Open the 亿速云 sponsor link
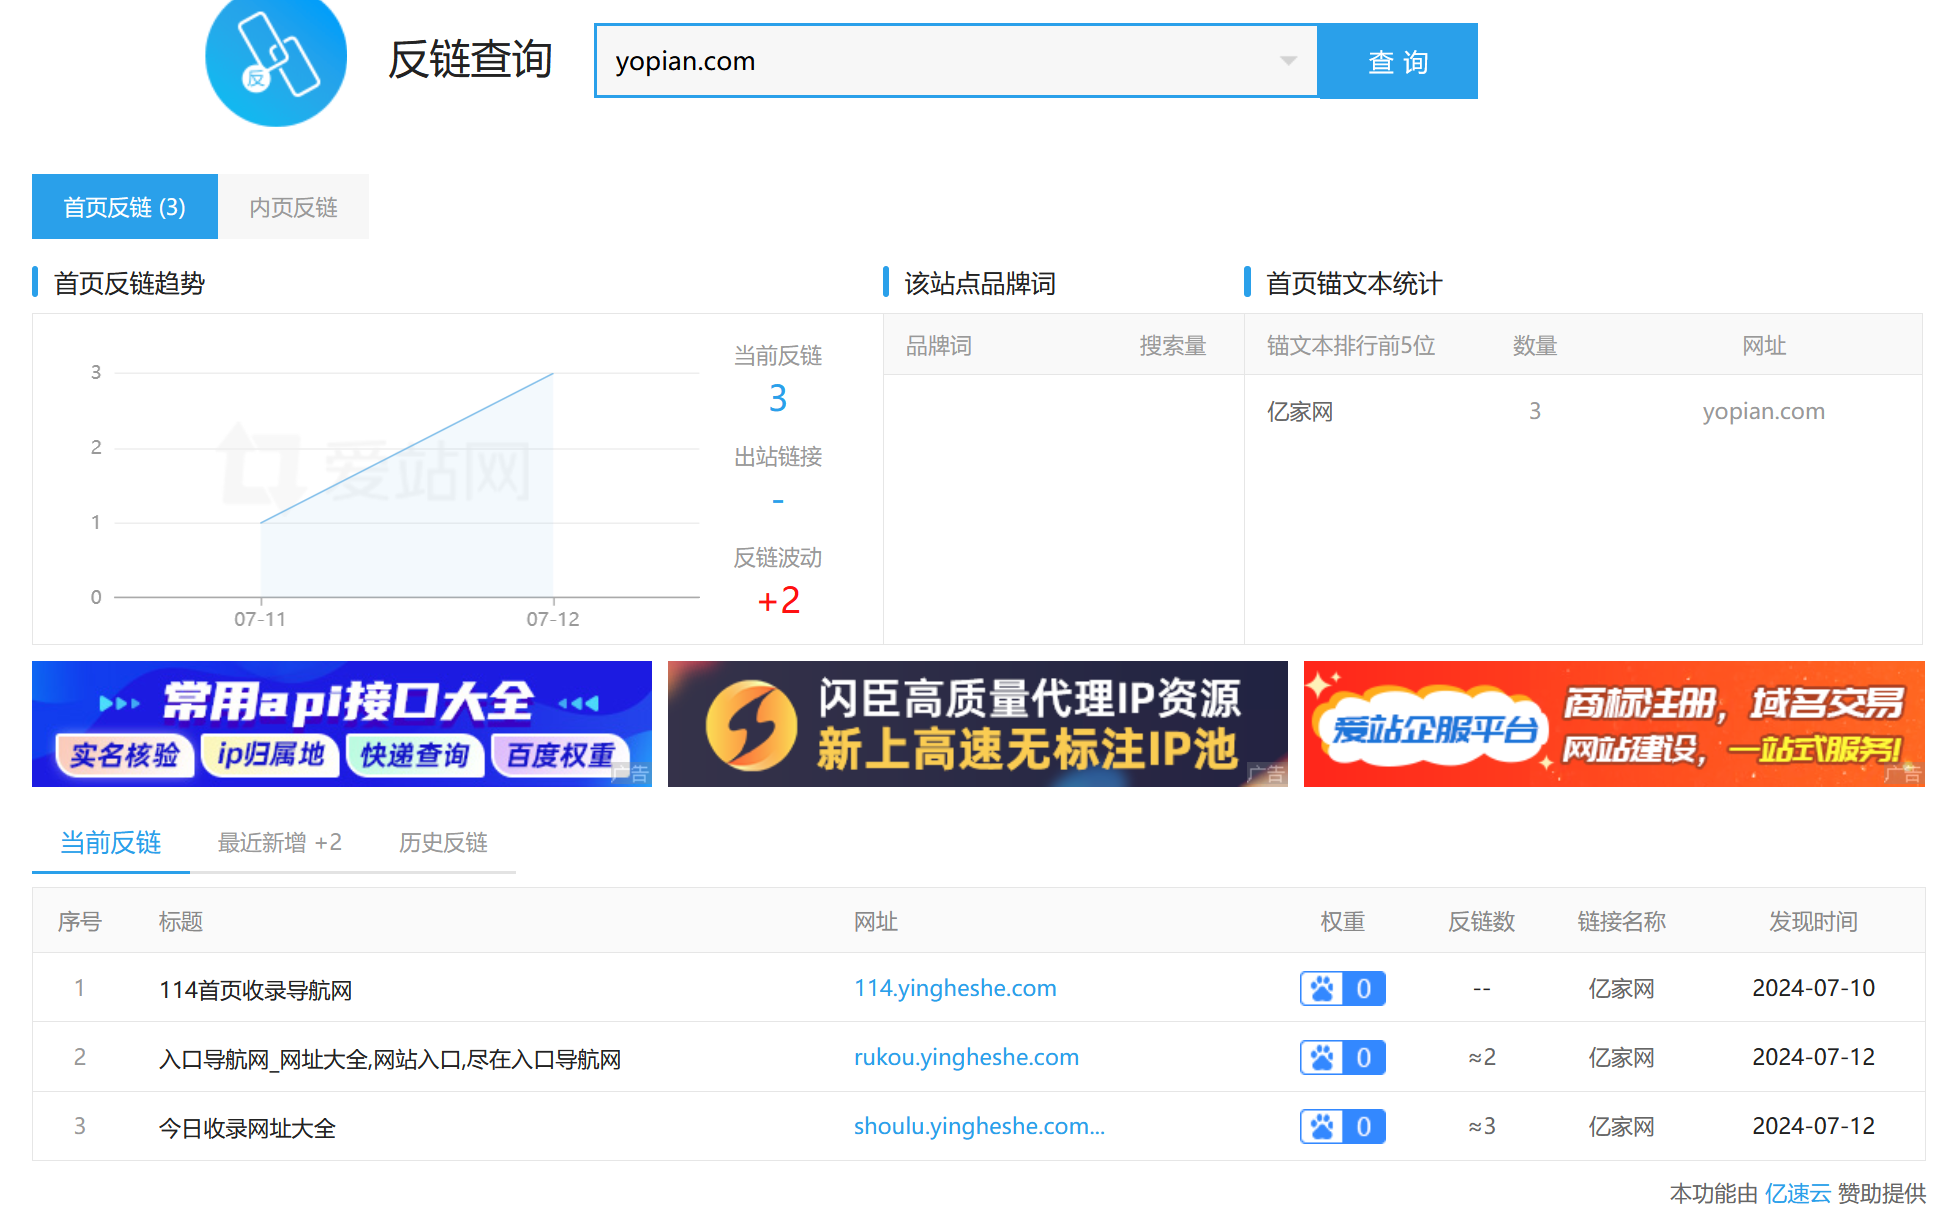The image size is (1959, 1219). pyautogui.click(x=1797, y=1193)
